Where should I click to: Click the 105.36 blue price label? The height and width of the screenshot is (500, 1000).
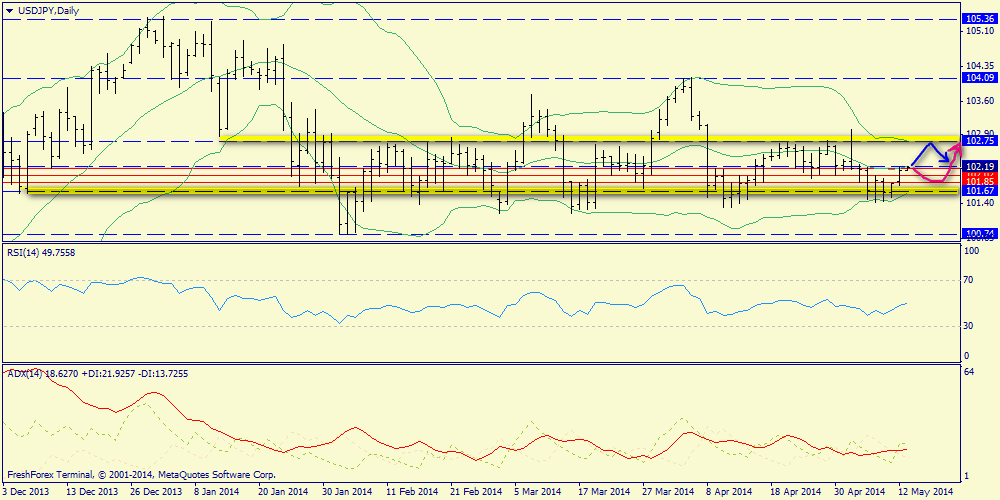tap(978, 20)
